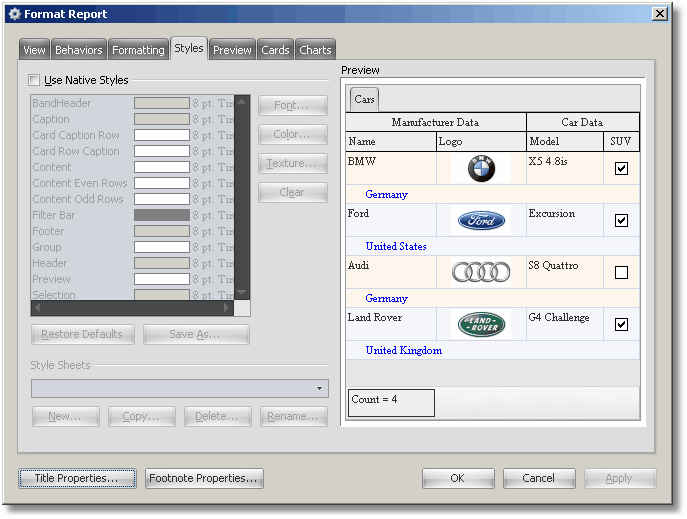The image size is (687, 519).
Task: Select the Content Odd Rows style
Action: [x=133, y=199]
